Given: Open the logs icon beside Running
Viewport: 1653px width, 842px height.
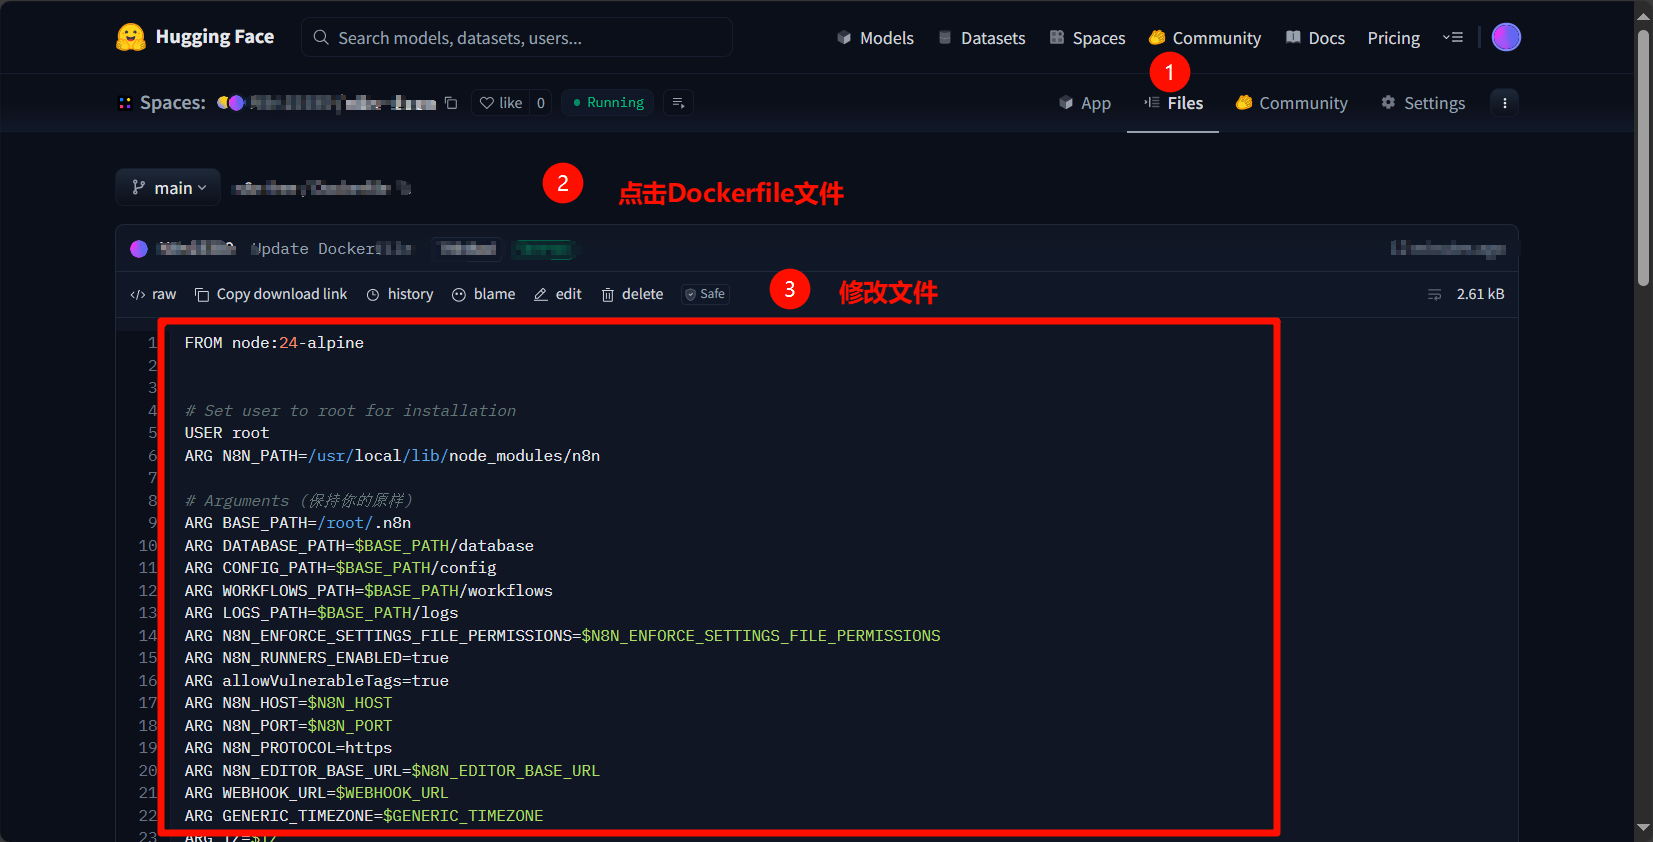Looking at the screenshot, I should pyautogui.click(x=678, y=103).
